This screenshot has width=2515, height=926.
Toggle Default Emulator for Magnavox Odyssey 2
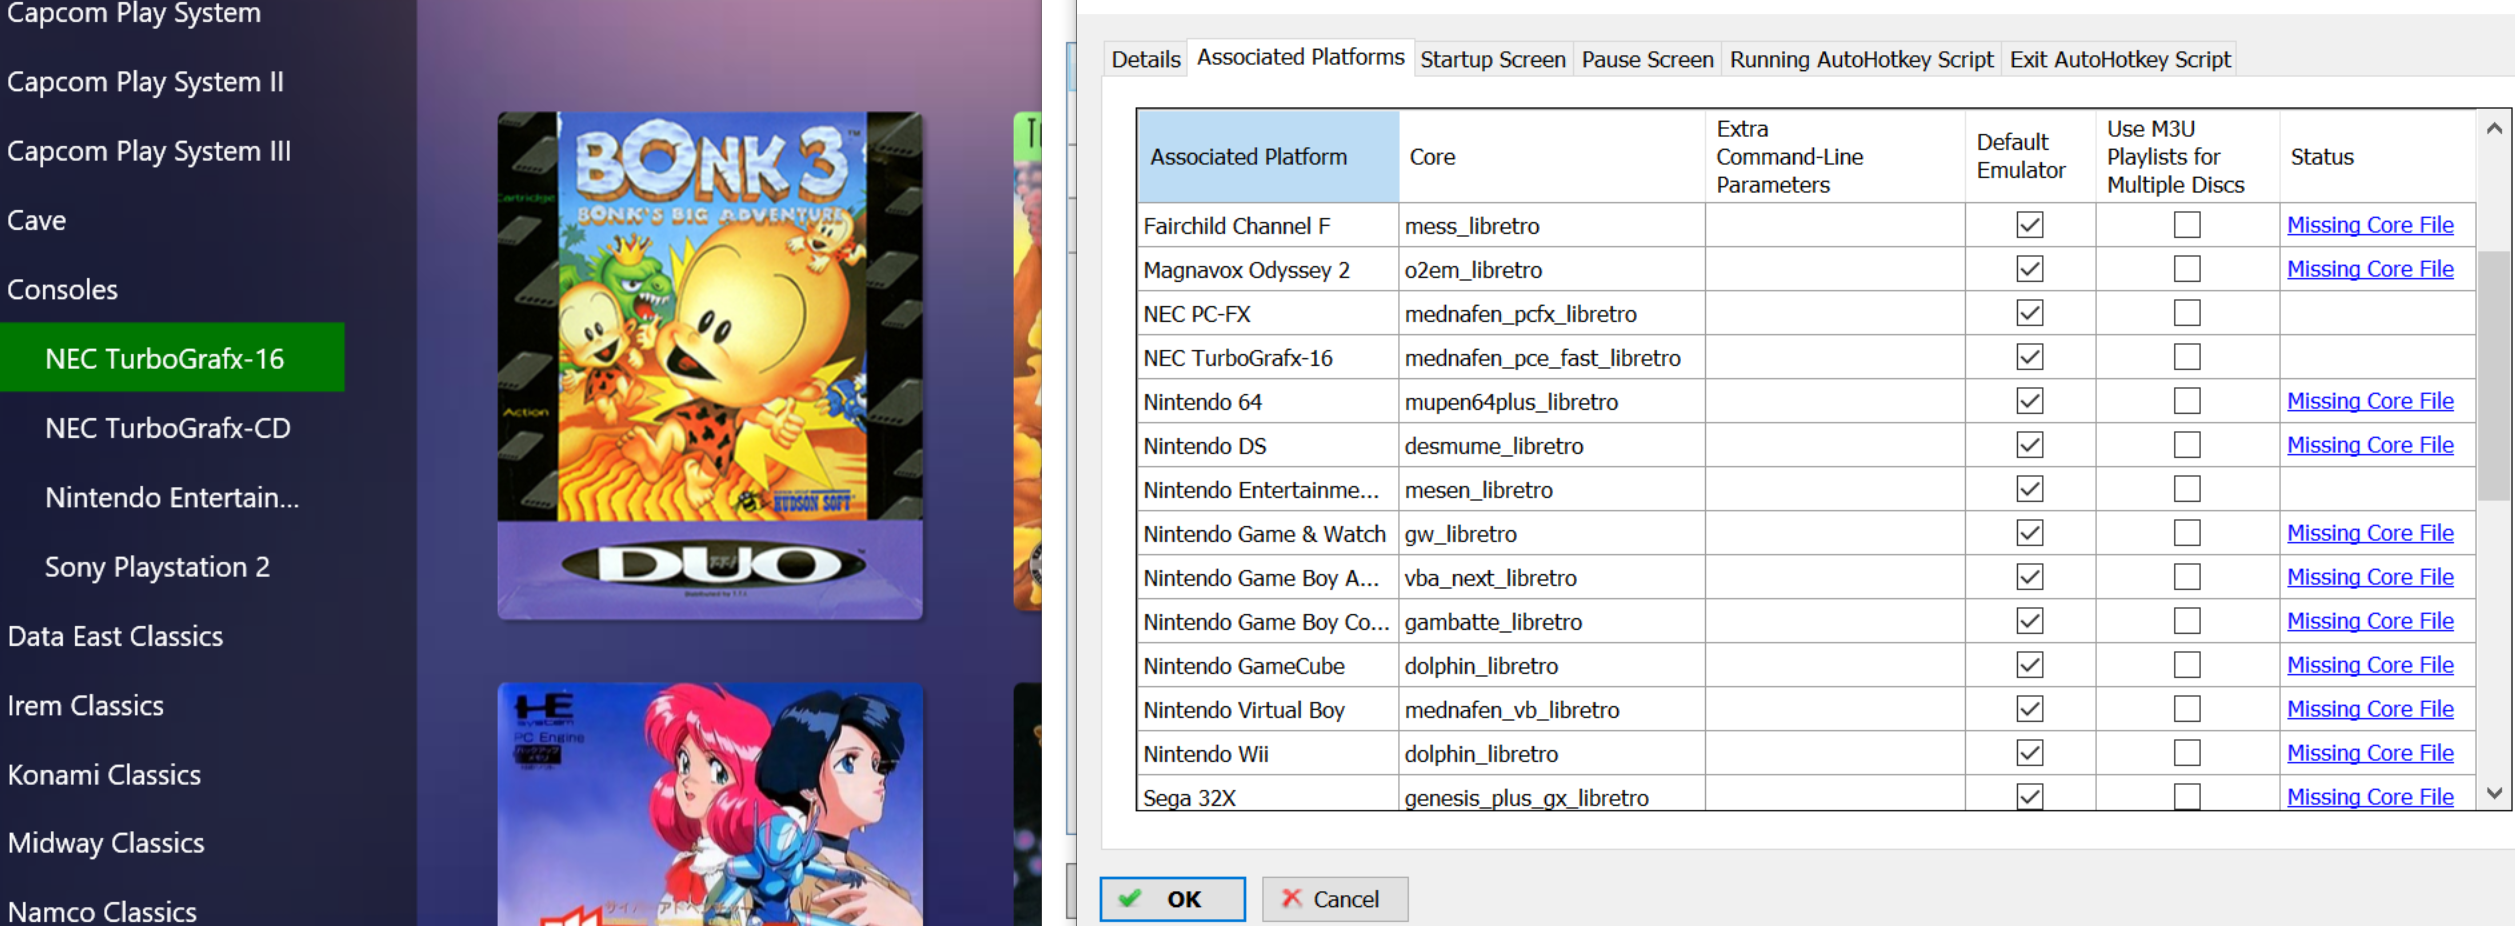pyautogui.click(x=2029, y=269)
